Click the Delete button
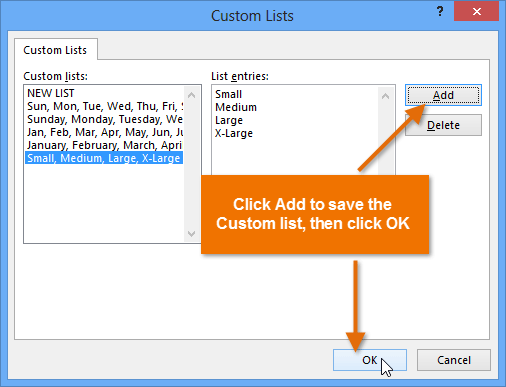Screen dimensions: 506x387 click(x=443, y=125)
